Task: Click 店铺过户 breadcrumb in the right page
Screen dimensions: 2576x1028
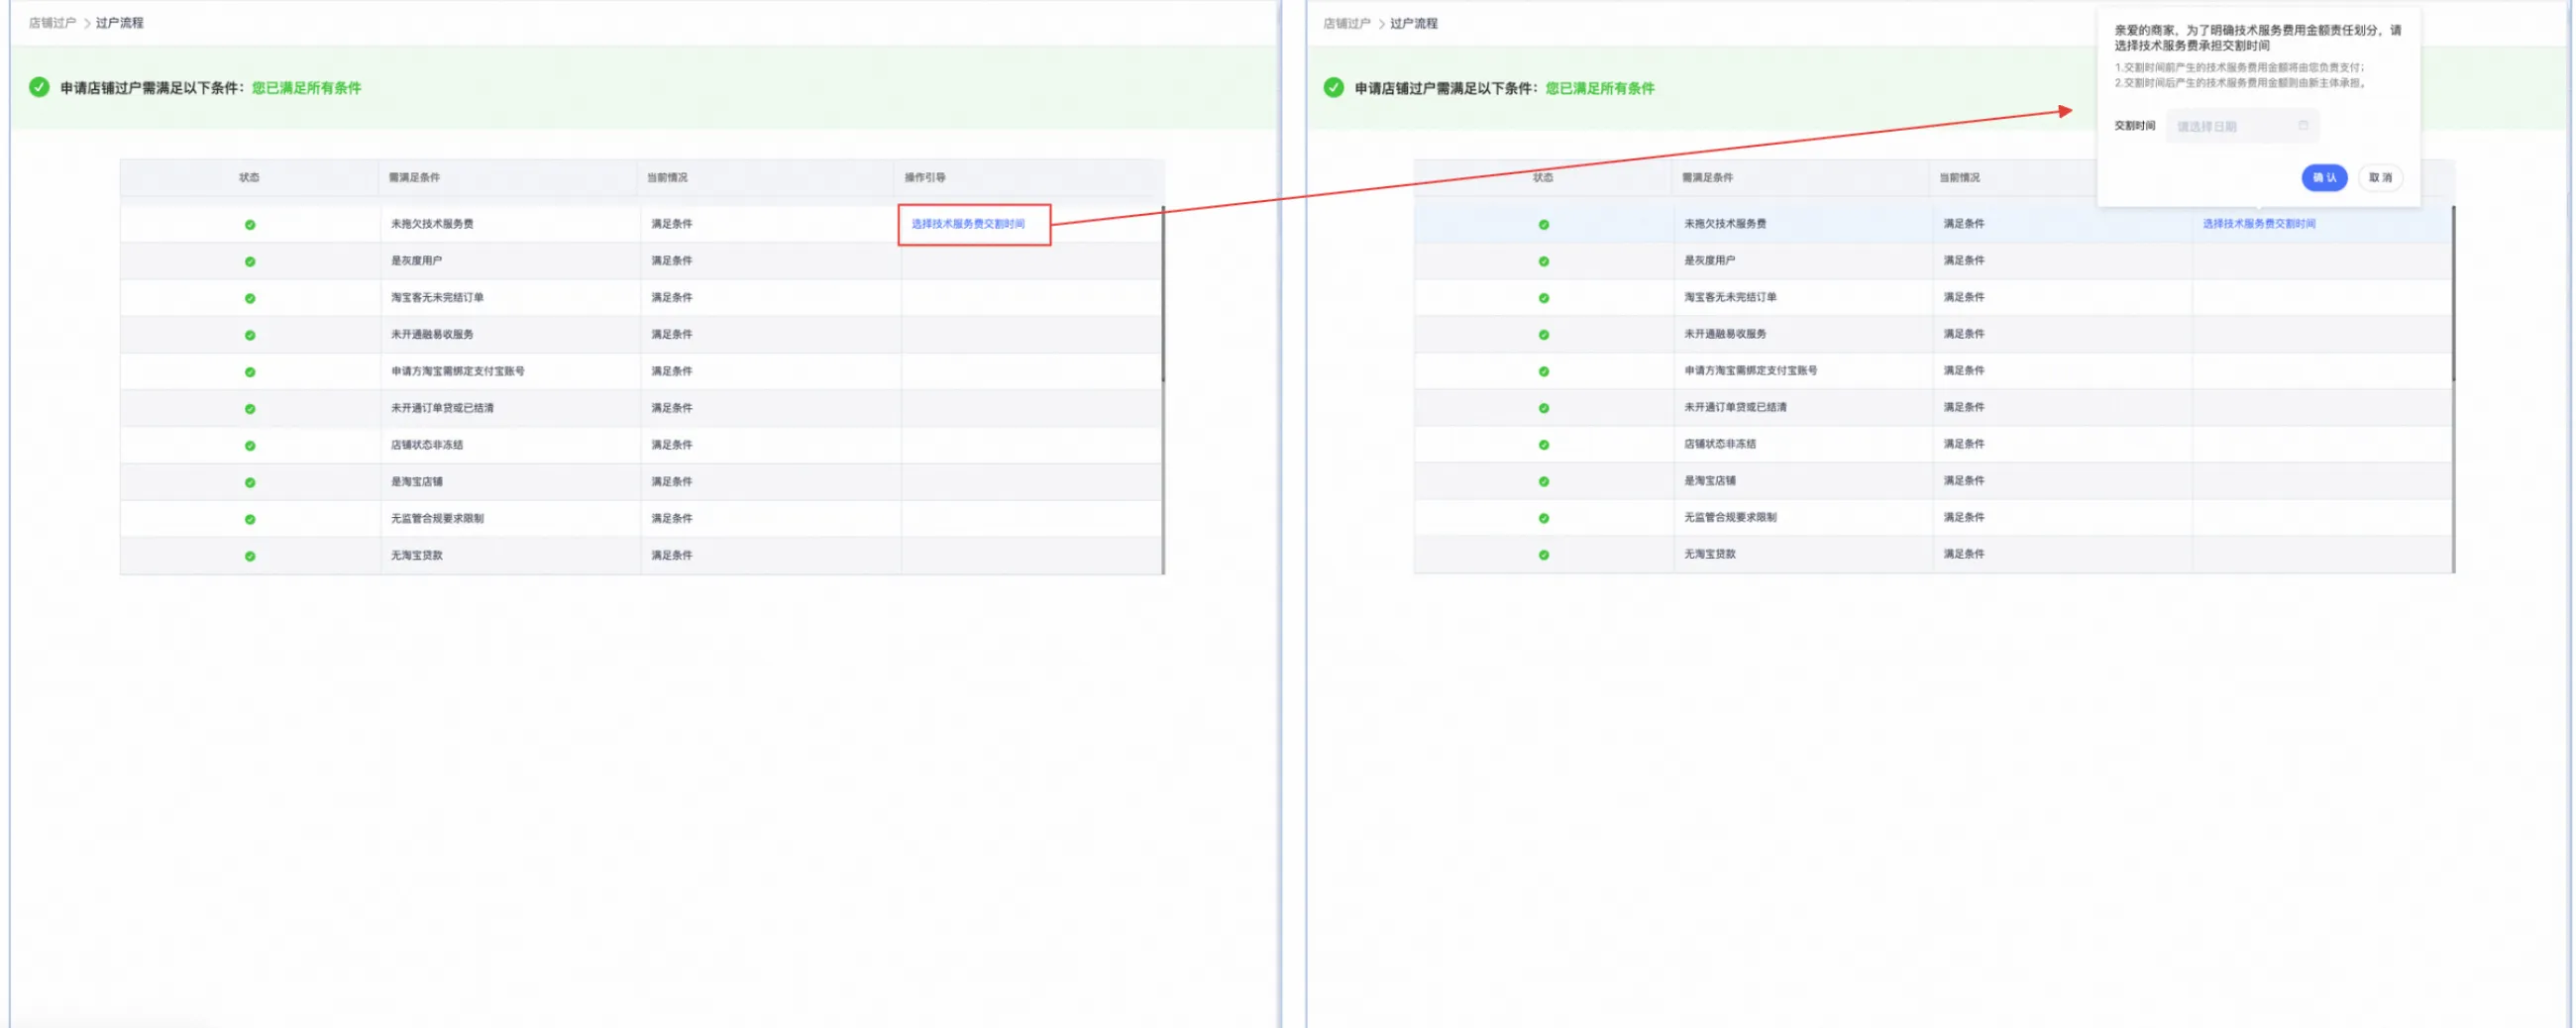Action: [x=1346, y=23]
